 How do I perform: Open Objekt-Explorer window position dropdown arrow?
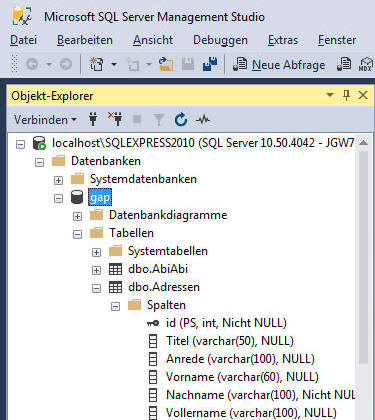tap(330, 95)
